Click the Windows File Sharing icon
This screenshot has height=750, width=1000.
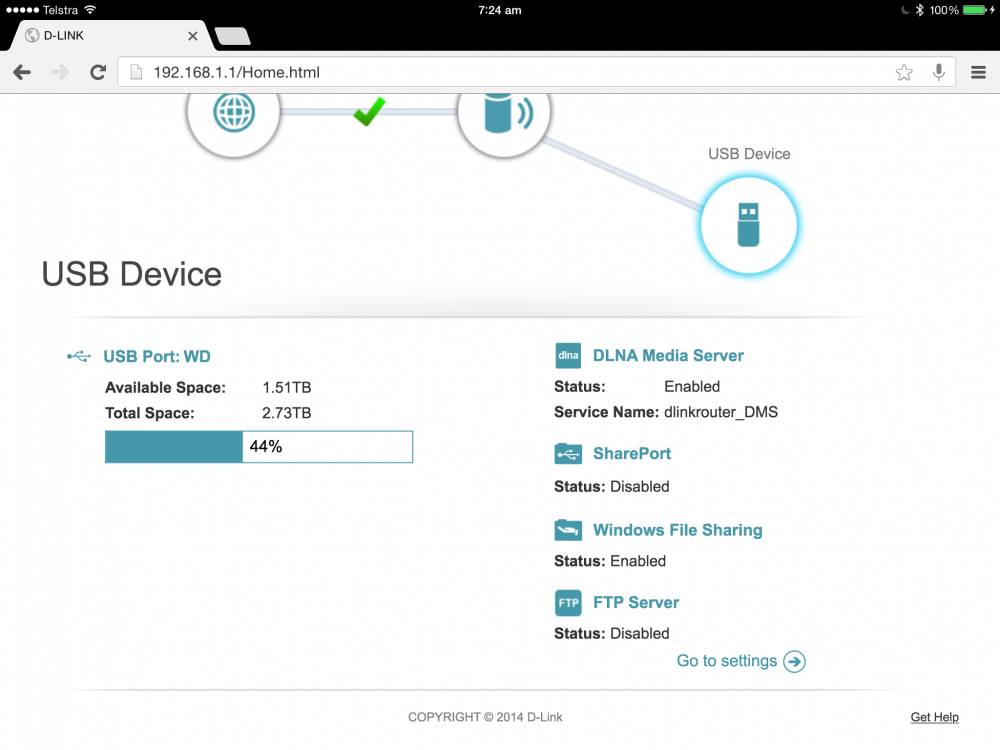click(568, 530)
